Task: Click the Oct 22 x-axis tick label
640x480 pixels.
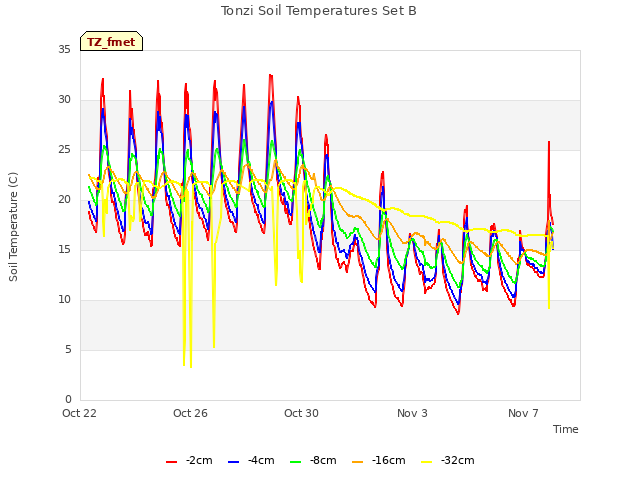Action: (x=80, y=413)
